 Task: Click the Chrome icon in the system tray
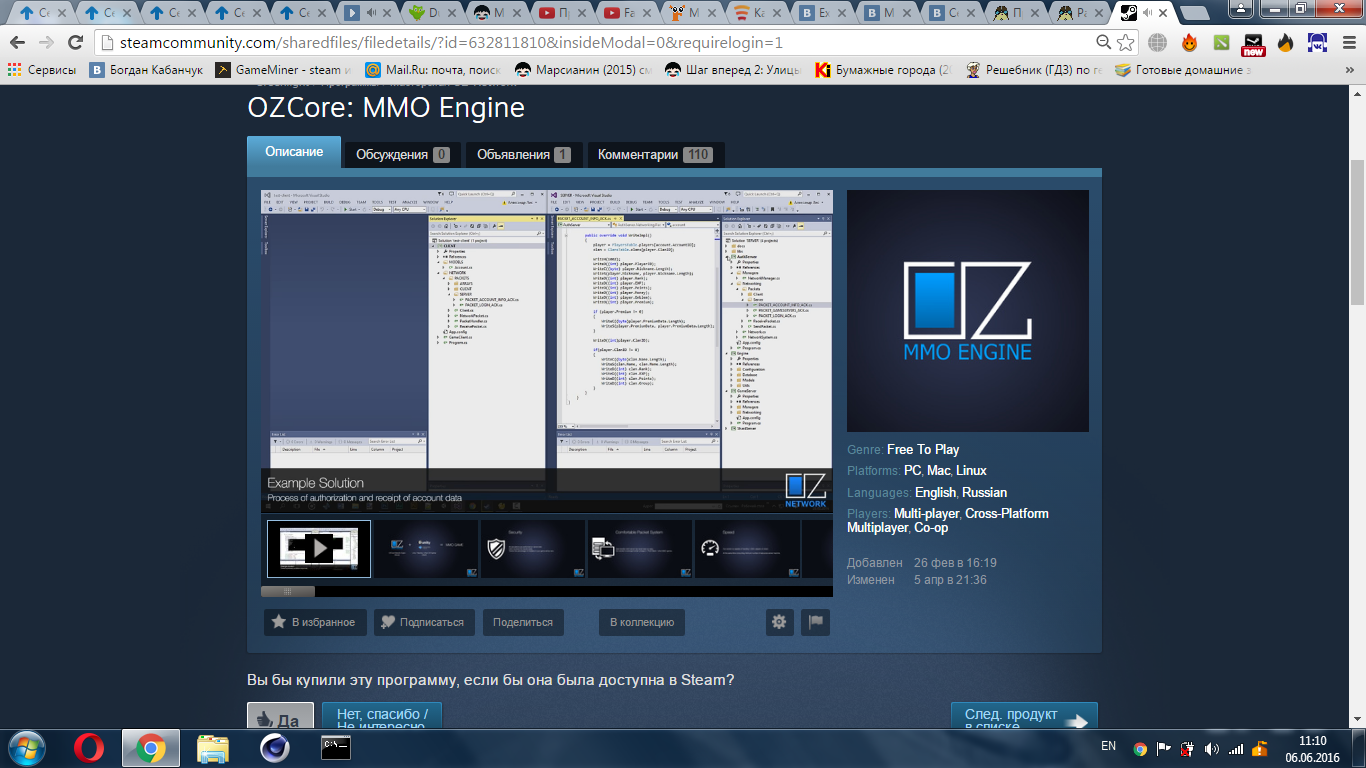[1140, 749]
